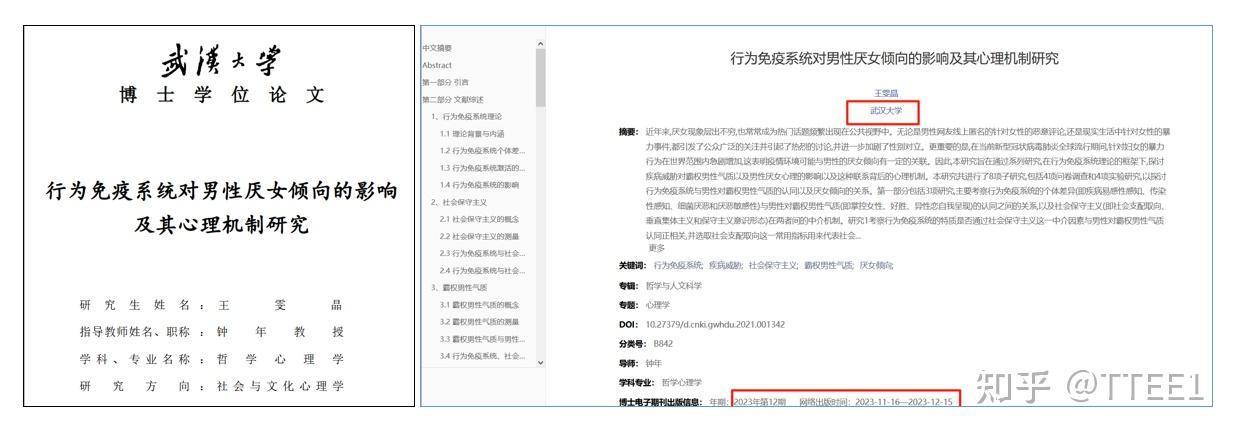The width and height of the screenshot is (1236, 435).
Task: Go to 2.4 行为免疫系统与社会 entry
Action: (x=482, y=270)
